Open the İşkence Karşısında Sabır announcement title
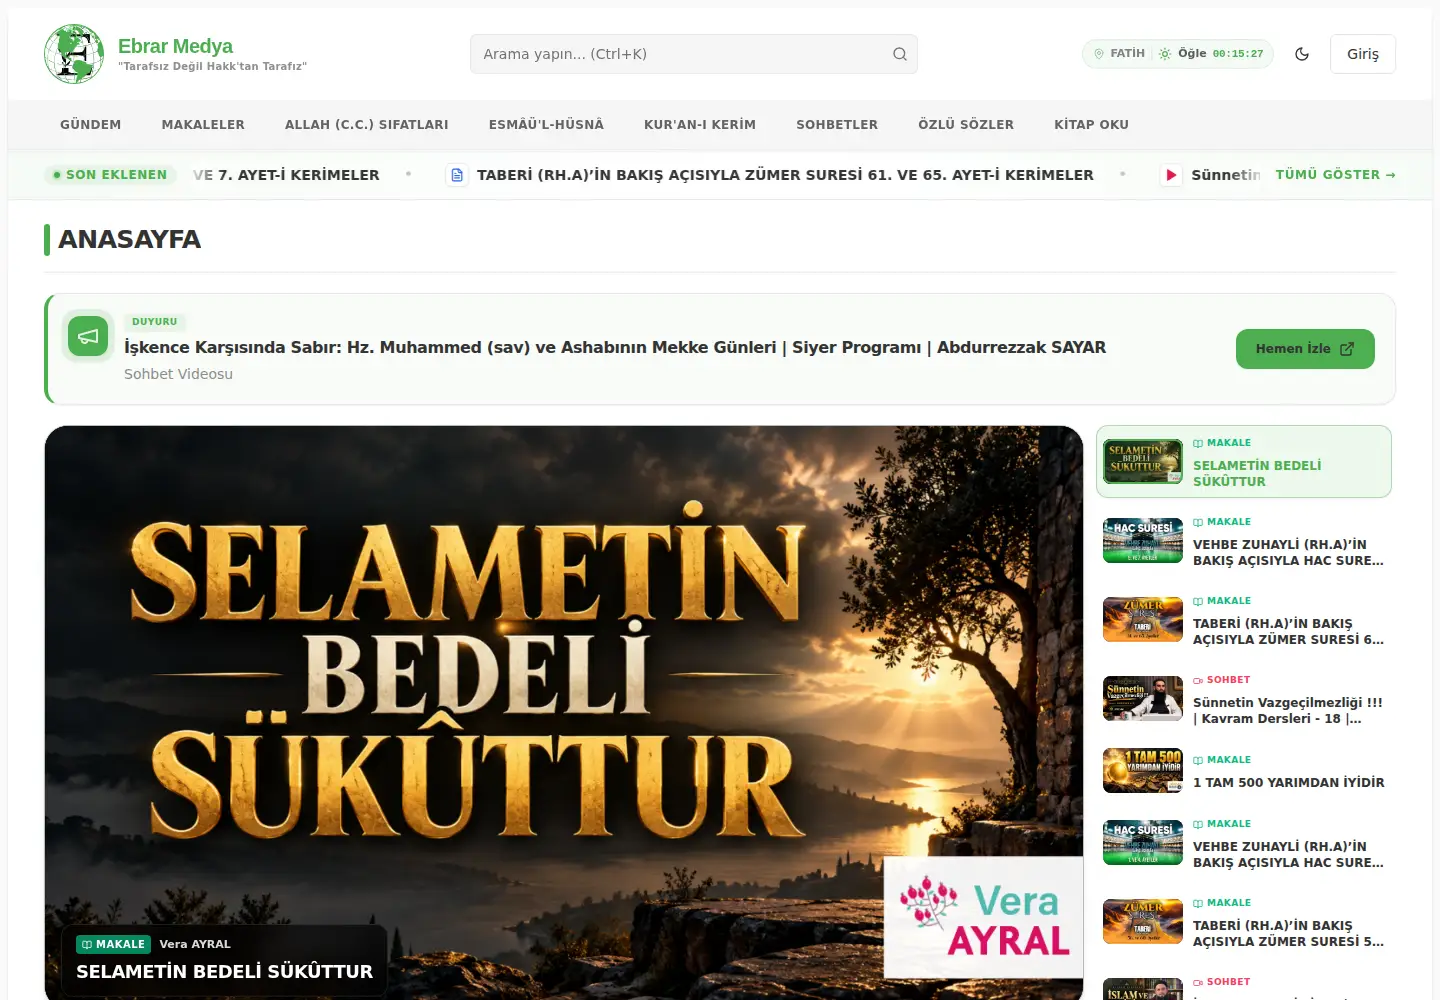Image resolution: width=1440 pixels, height=1000 pixels. (615, 347)
